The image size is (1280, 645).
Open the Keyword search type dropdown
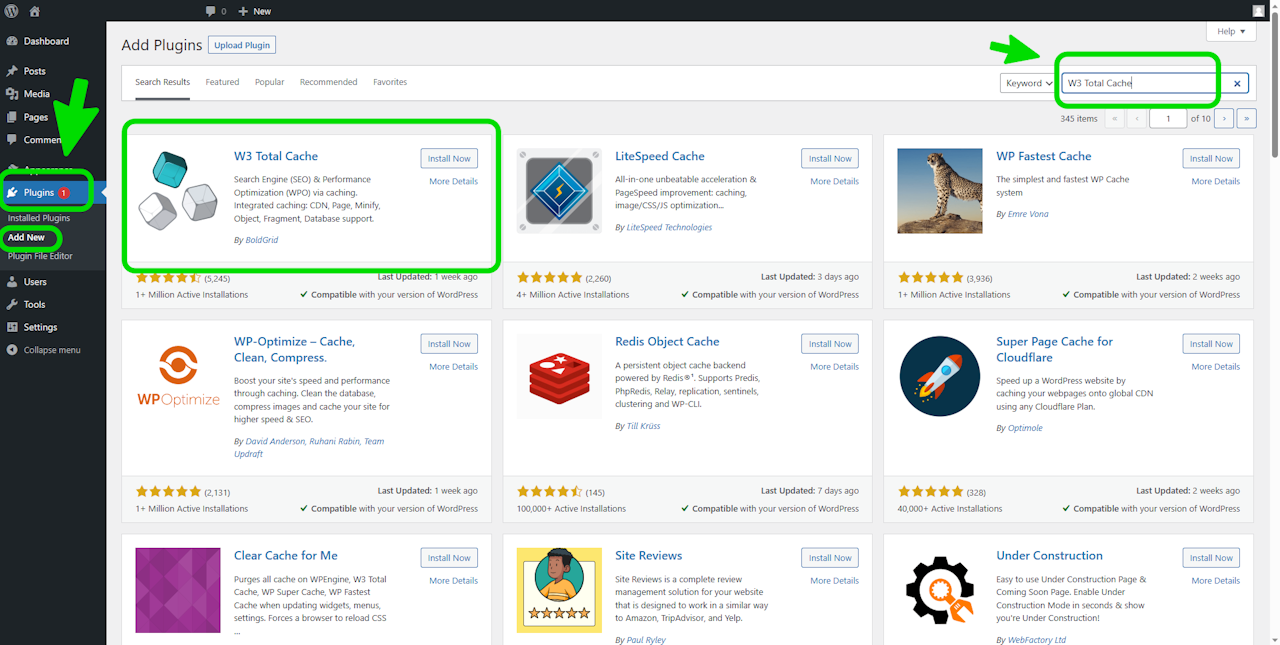pyautogui.click(x=1029, y=83)
